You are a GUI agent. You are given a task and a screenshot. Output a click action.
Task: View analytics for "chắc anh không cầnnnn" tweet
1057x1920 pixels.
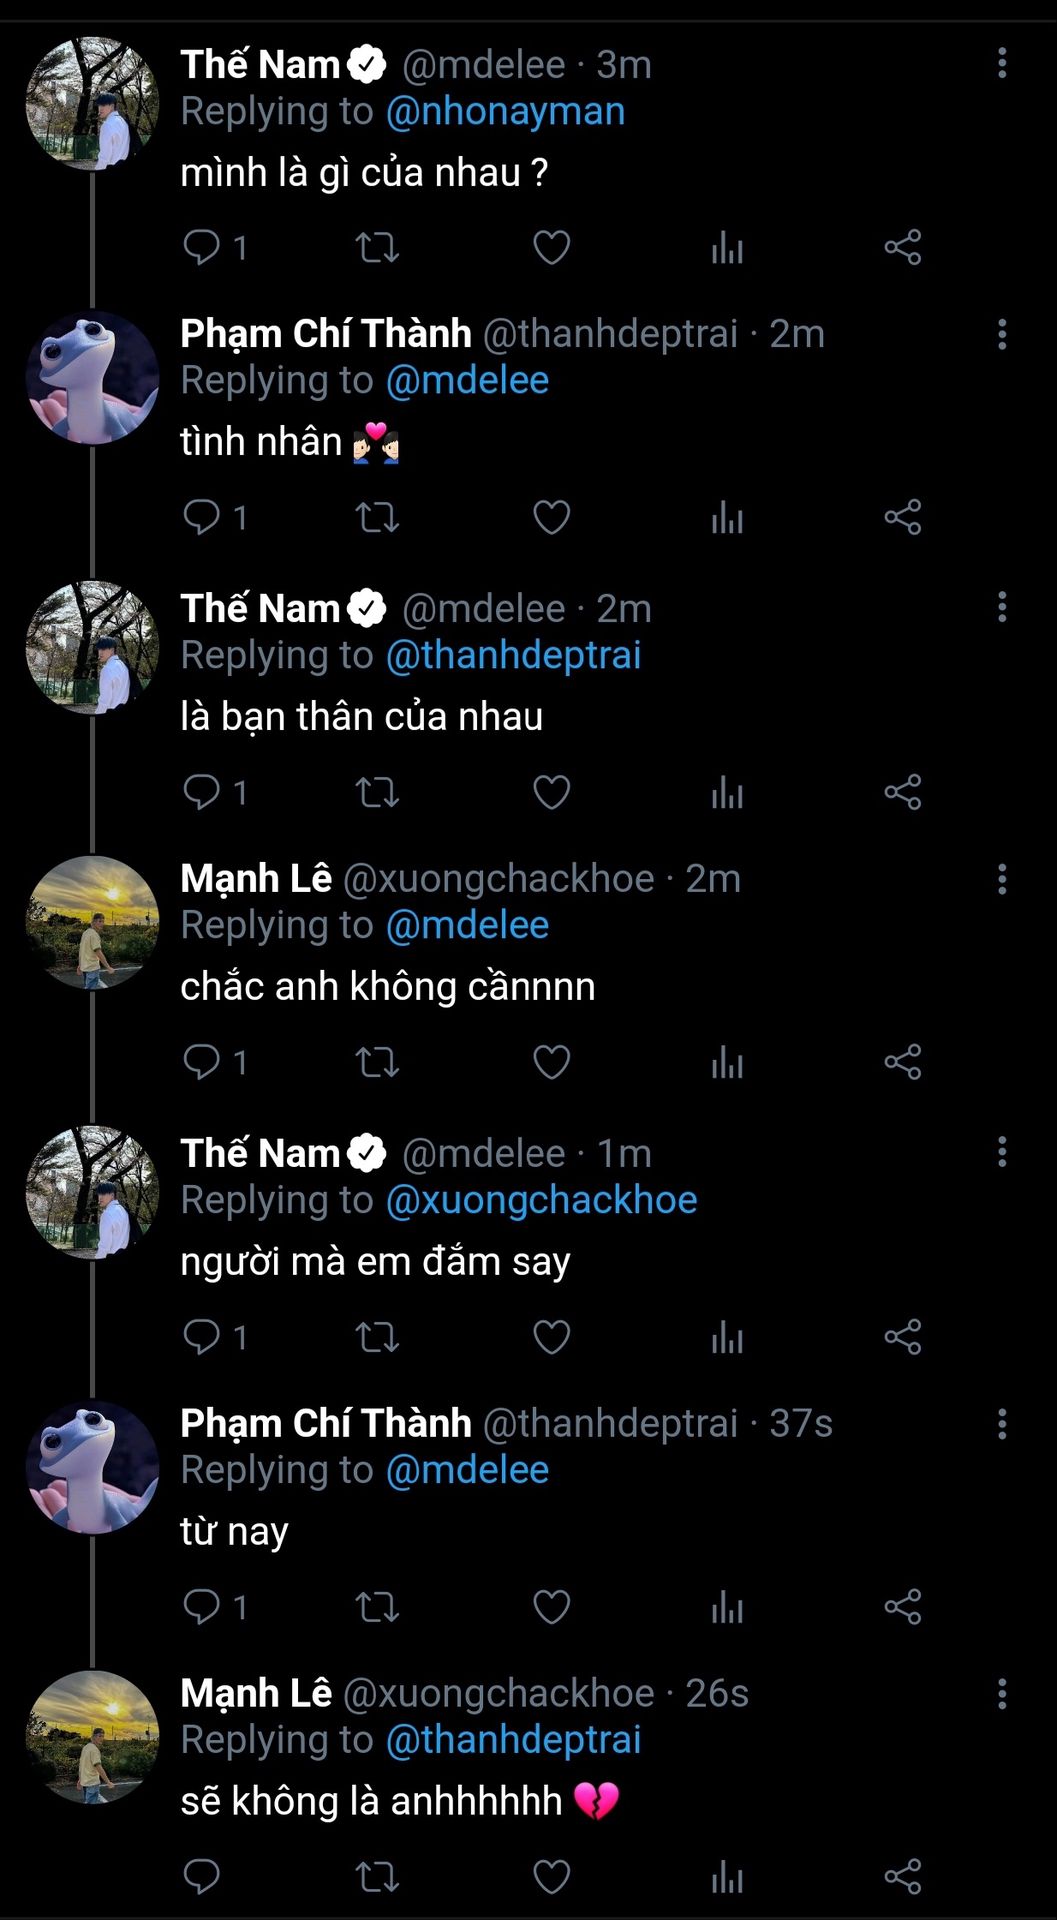[727, 1062]
